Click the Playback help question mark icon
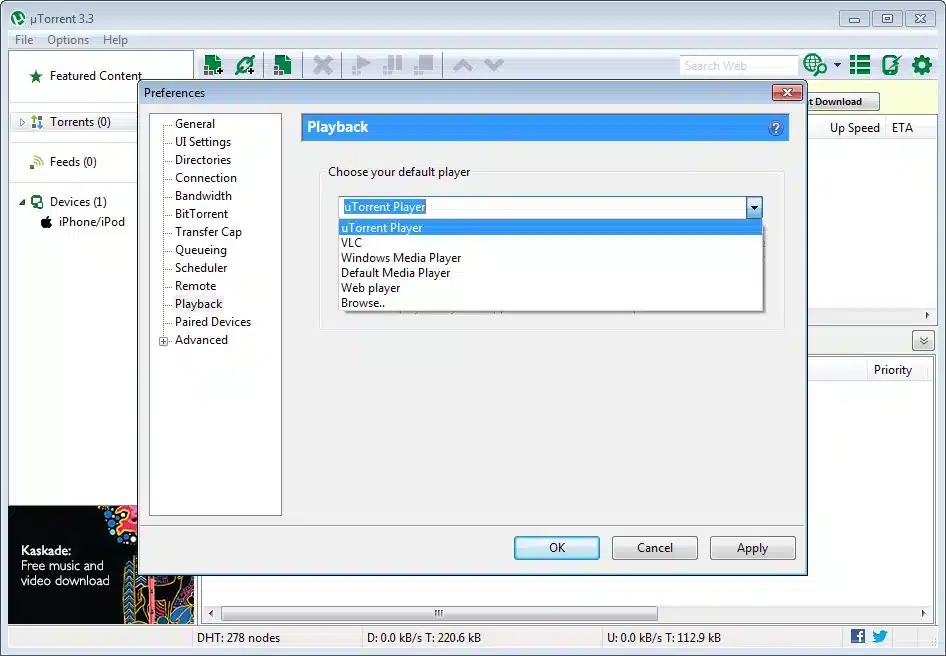The height and width of the screenshot is (656, 946). (776, 128)
